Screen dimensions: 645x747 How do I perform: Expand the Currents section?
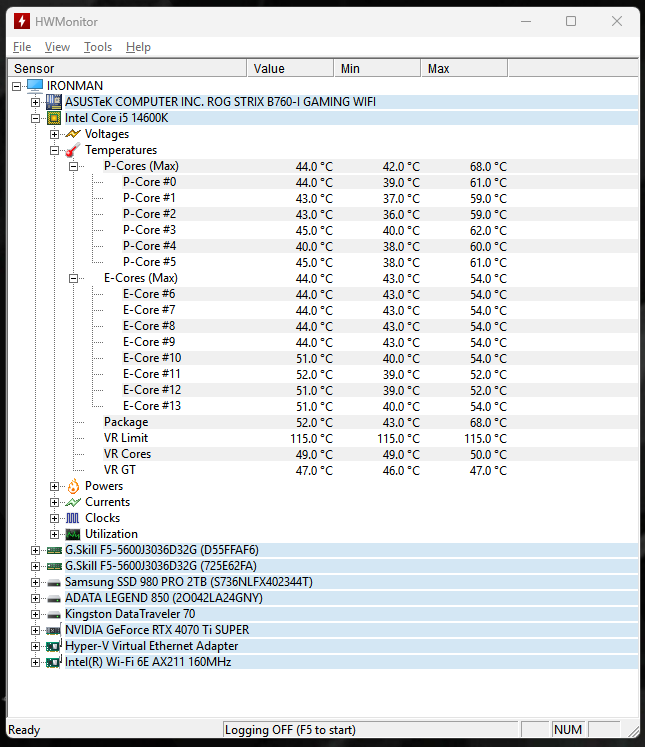tap(54, 502)
